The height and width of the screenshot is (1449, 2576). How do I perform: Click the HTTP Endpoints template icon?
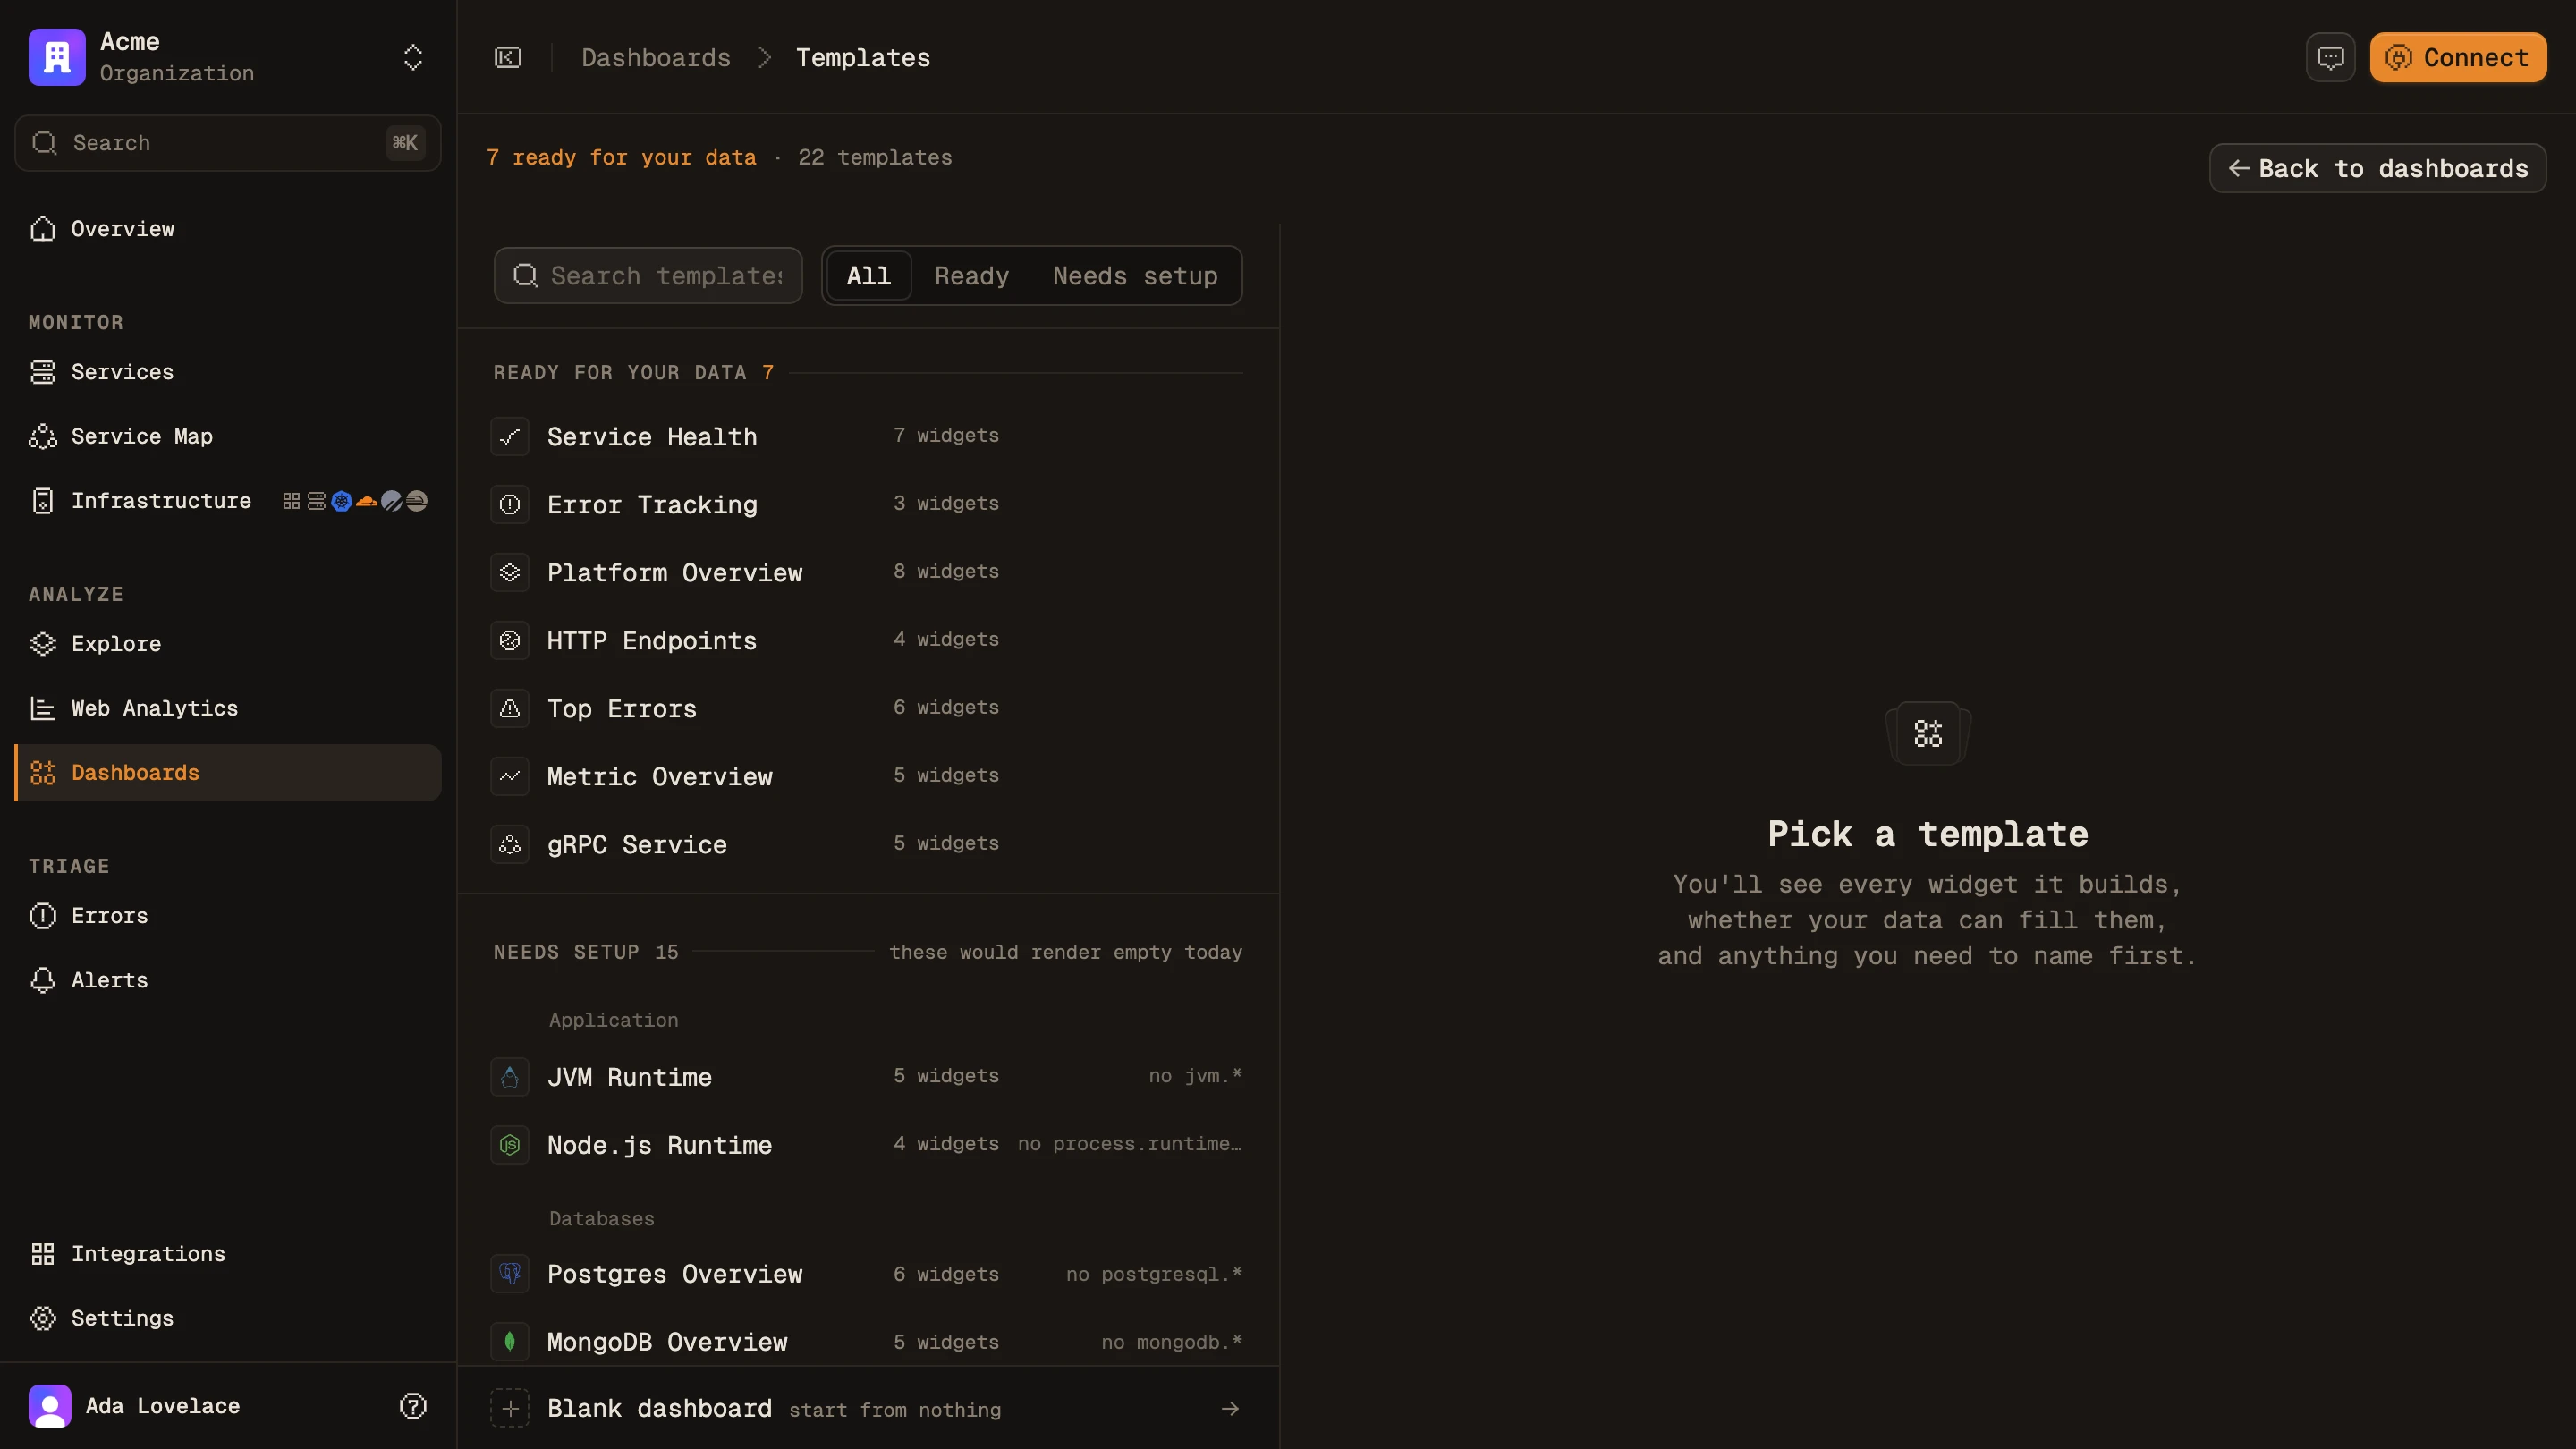click(510, 641)
